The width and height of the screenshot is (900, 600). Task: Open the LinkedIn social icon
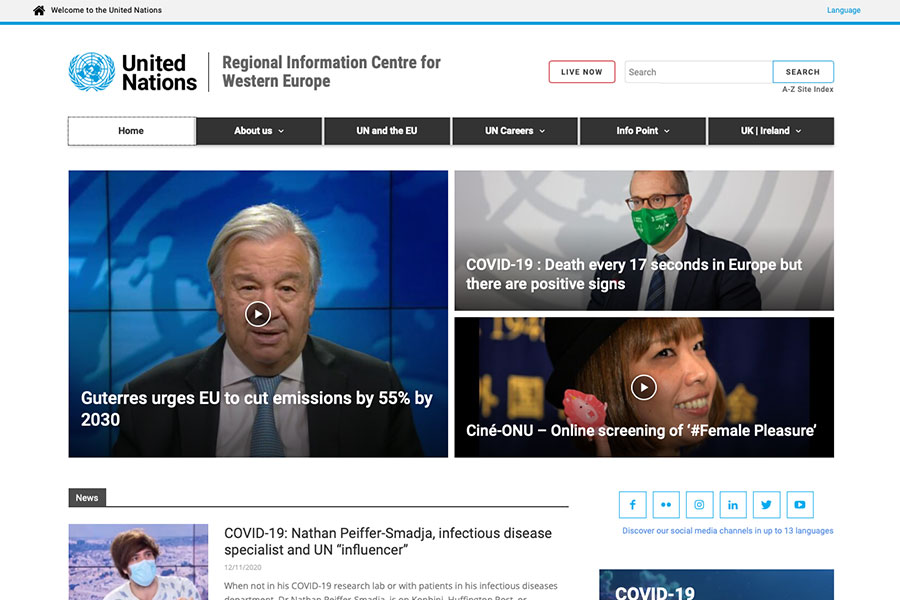pyautogui.click(x=733, y=505)
